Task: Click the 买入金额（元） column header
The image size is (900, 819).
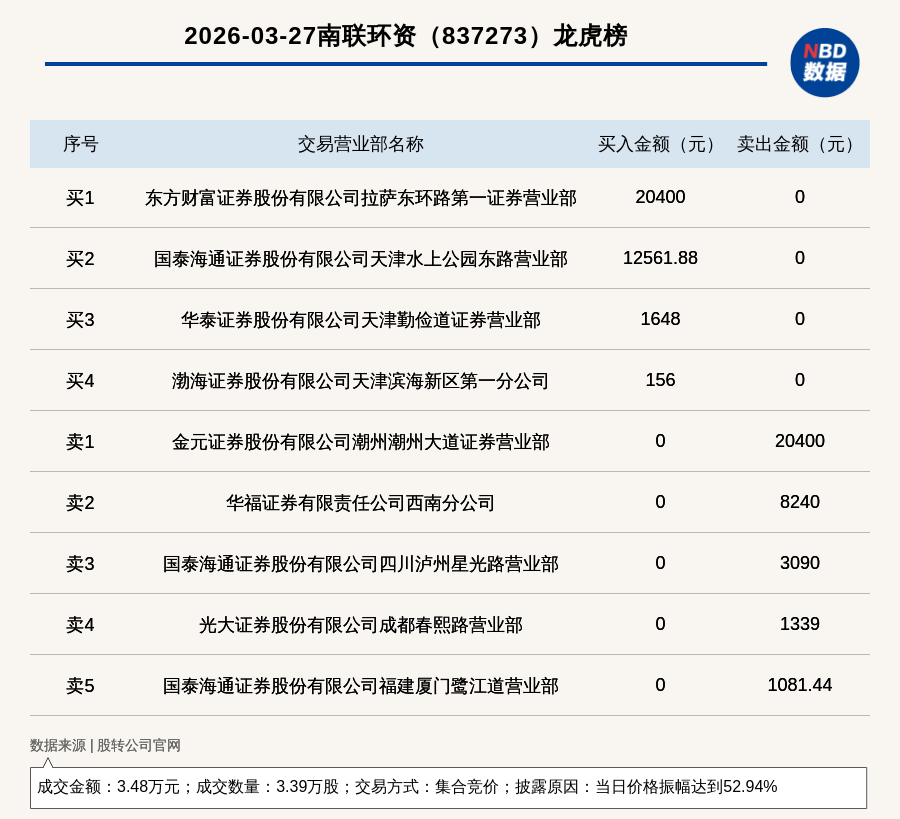Action: (x=660, y=144)
